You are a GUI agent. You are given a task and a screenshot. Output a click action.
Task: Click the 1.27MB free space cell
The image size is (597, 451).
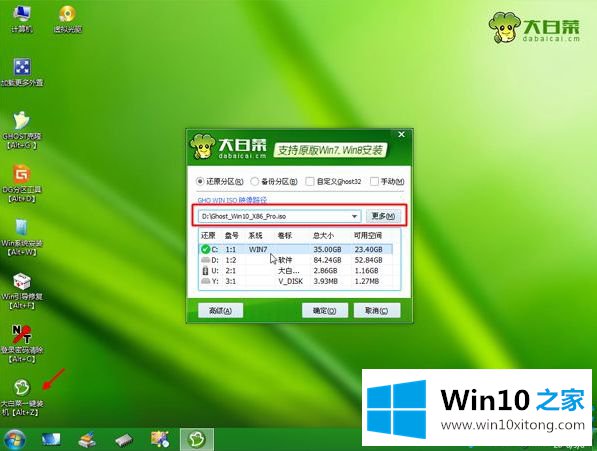click(366, 281)
